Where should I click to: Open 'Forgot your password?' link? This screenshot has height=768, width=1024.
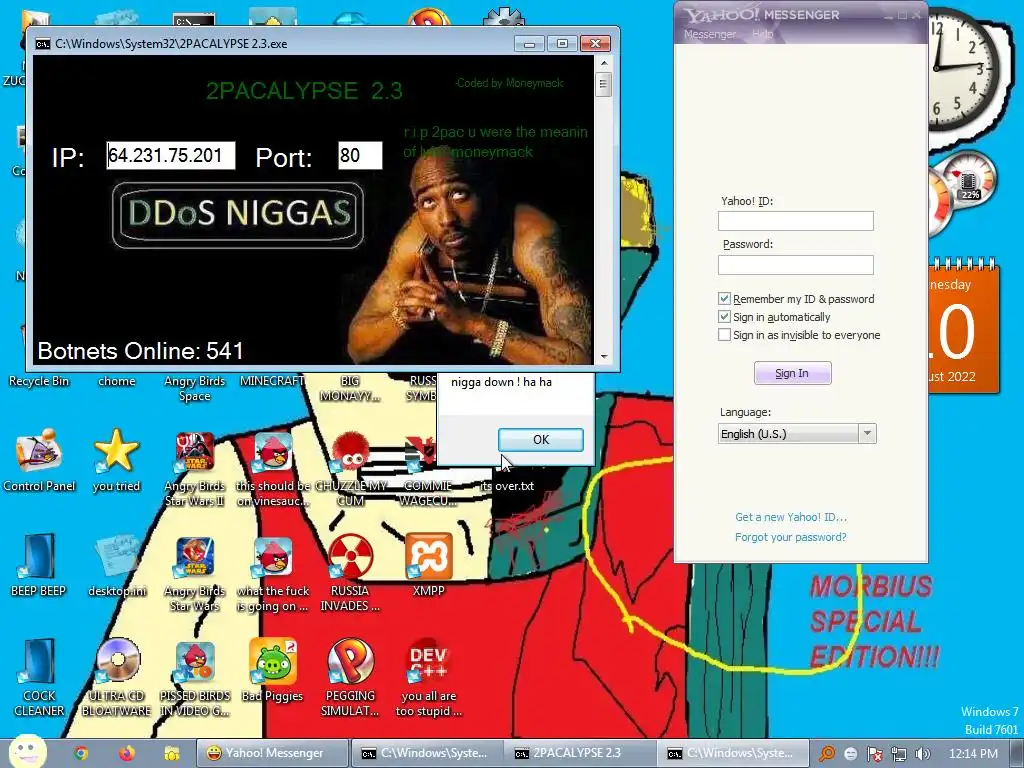tap(790, 537)
